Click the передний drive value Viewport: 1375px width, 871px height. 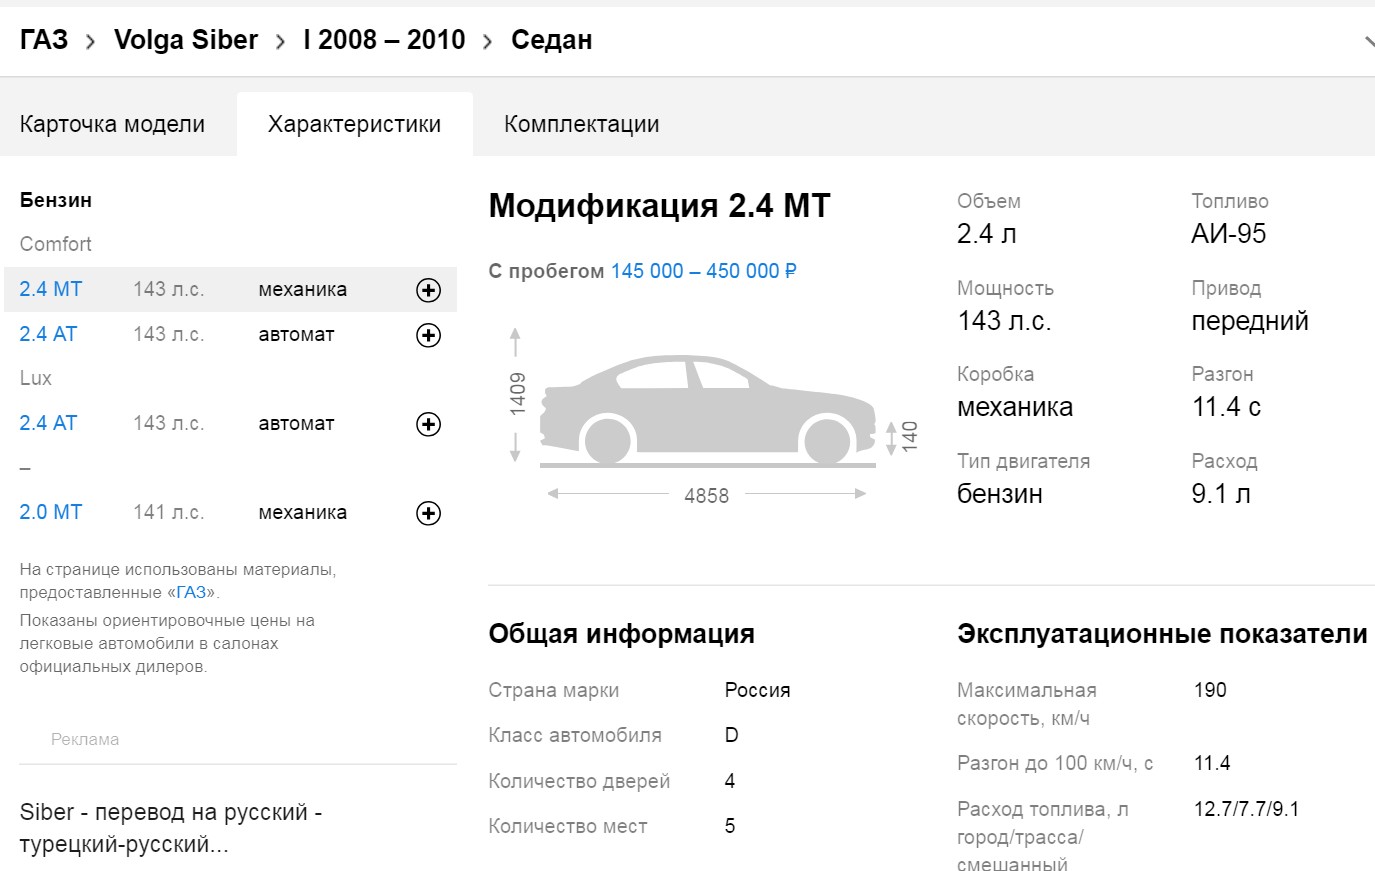pyautogui.click(x=1250, y=321)
